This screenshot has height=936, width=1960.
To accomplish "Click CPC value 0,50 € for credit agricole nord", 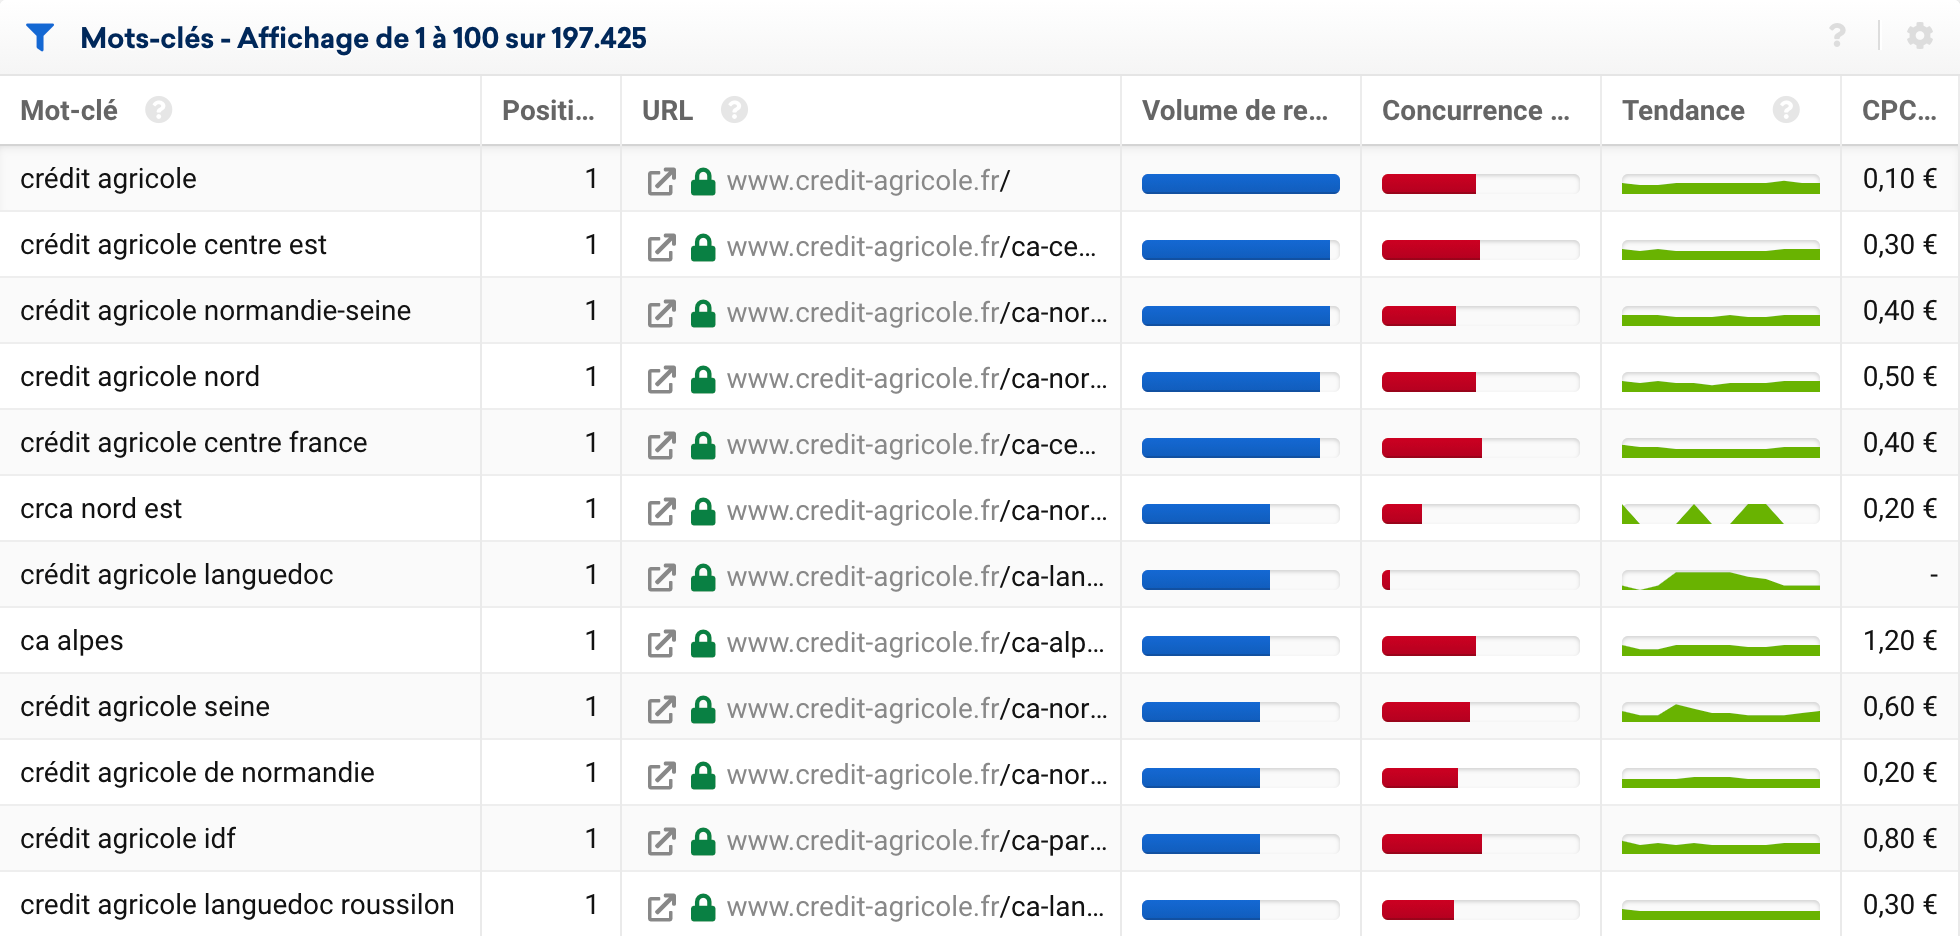I will pyautogui.click(x=1900, y=377).
